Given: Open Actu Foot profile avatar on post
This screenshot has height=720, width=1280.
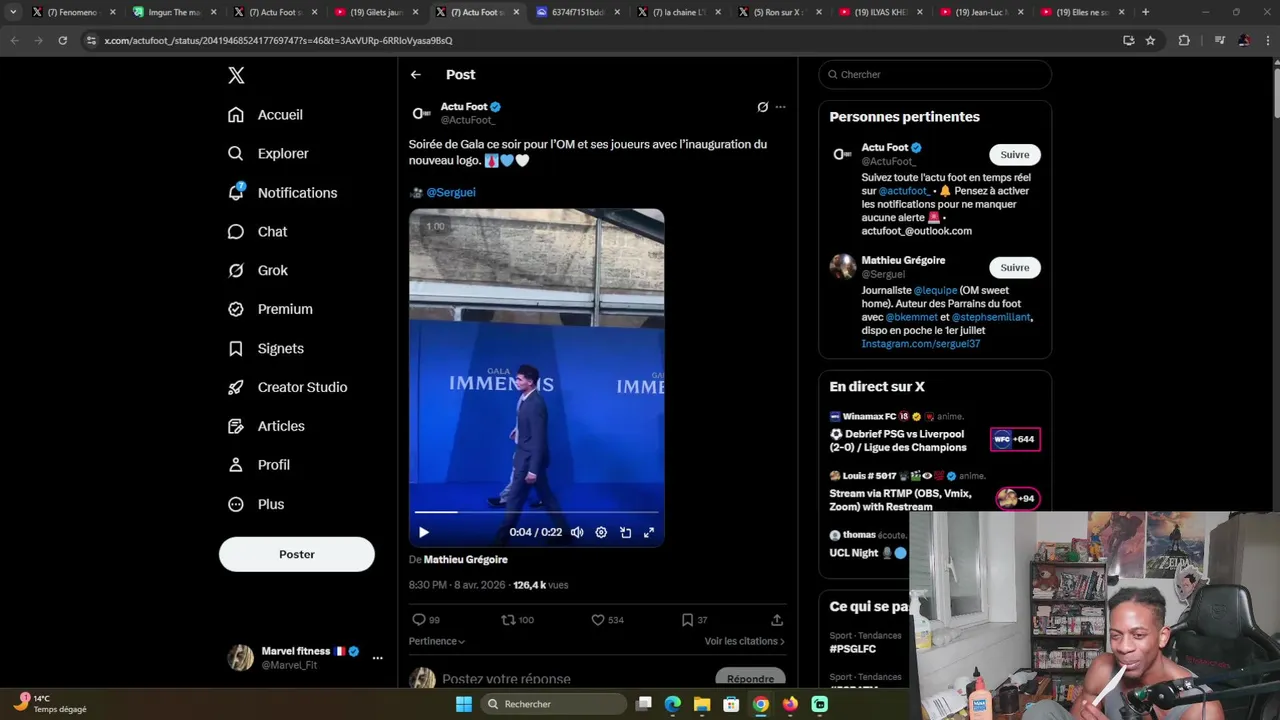Looking at the screenshot, I should pos(422,113).
